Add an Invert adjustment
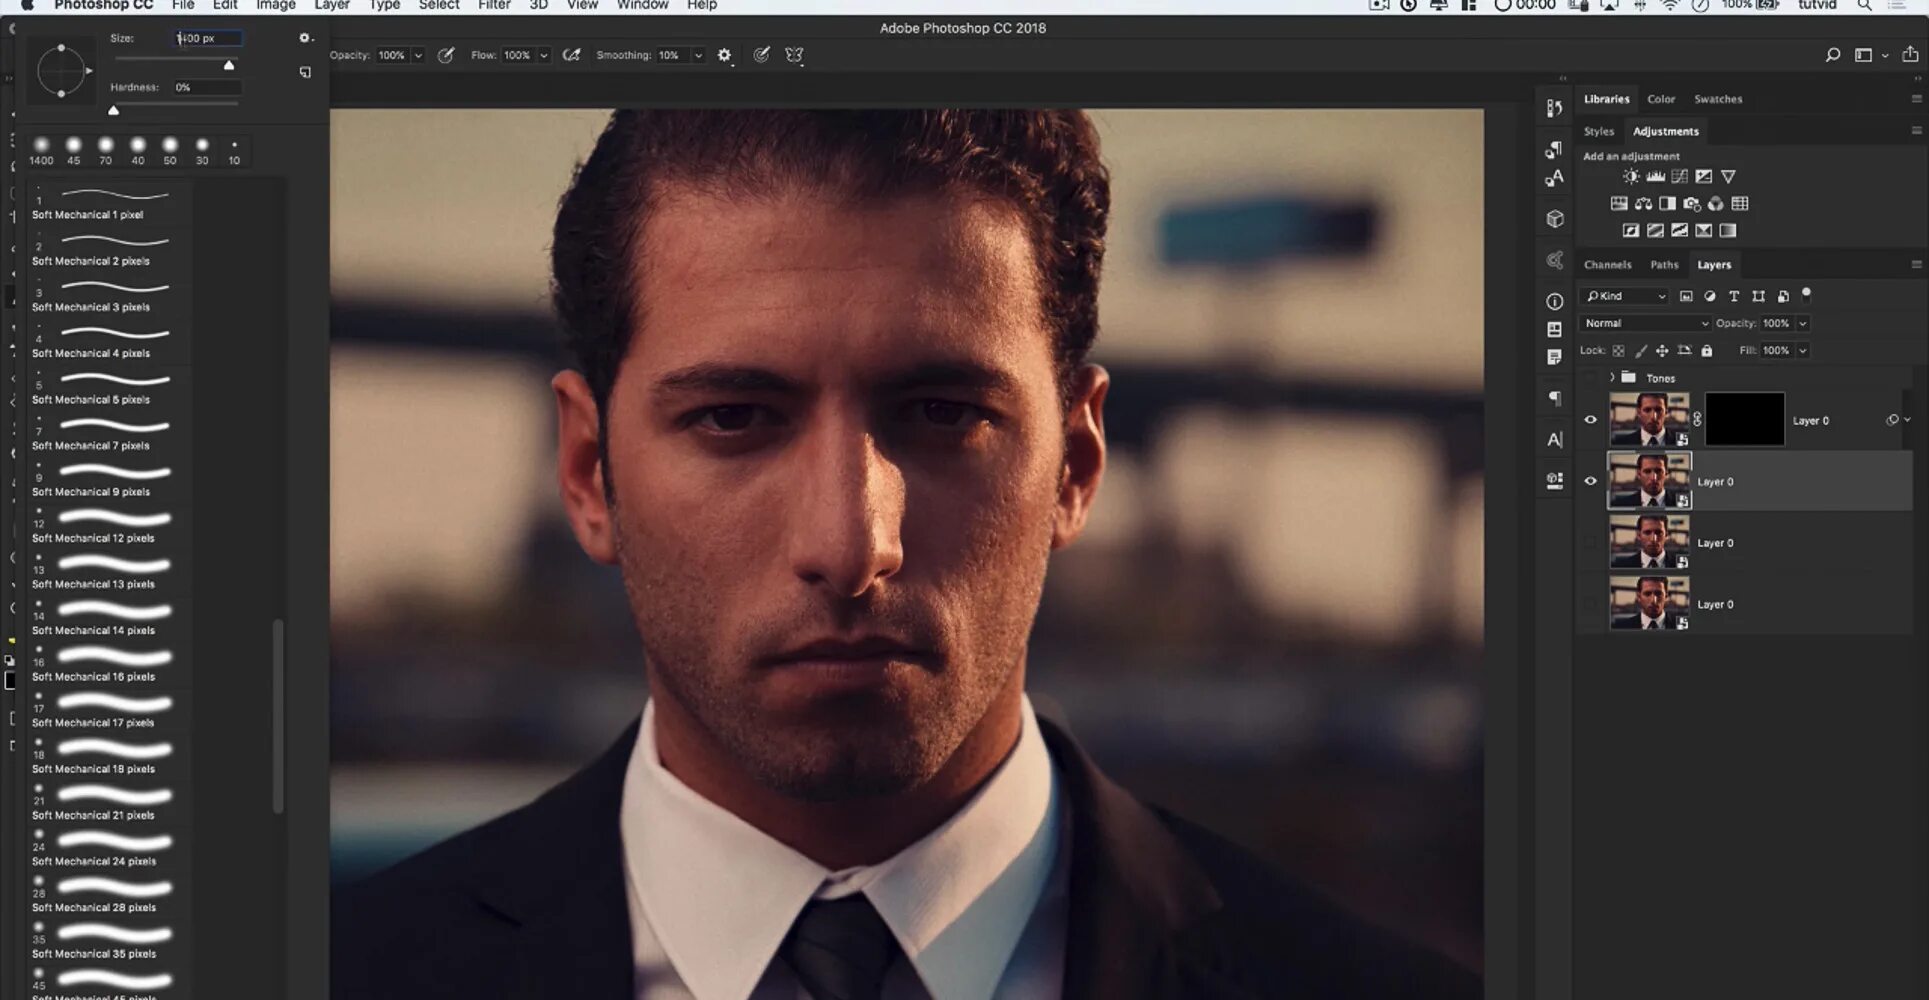Image resolution: width=1929 pixels, height=1000 pixels. [x=1631, y=231]
